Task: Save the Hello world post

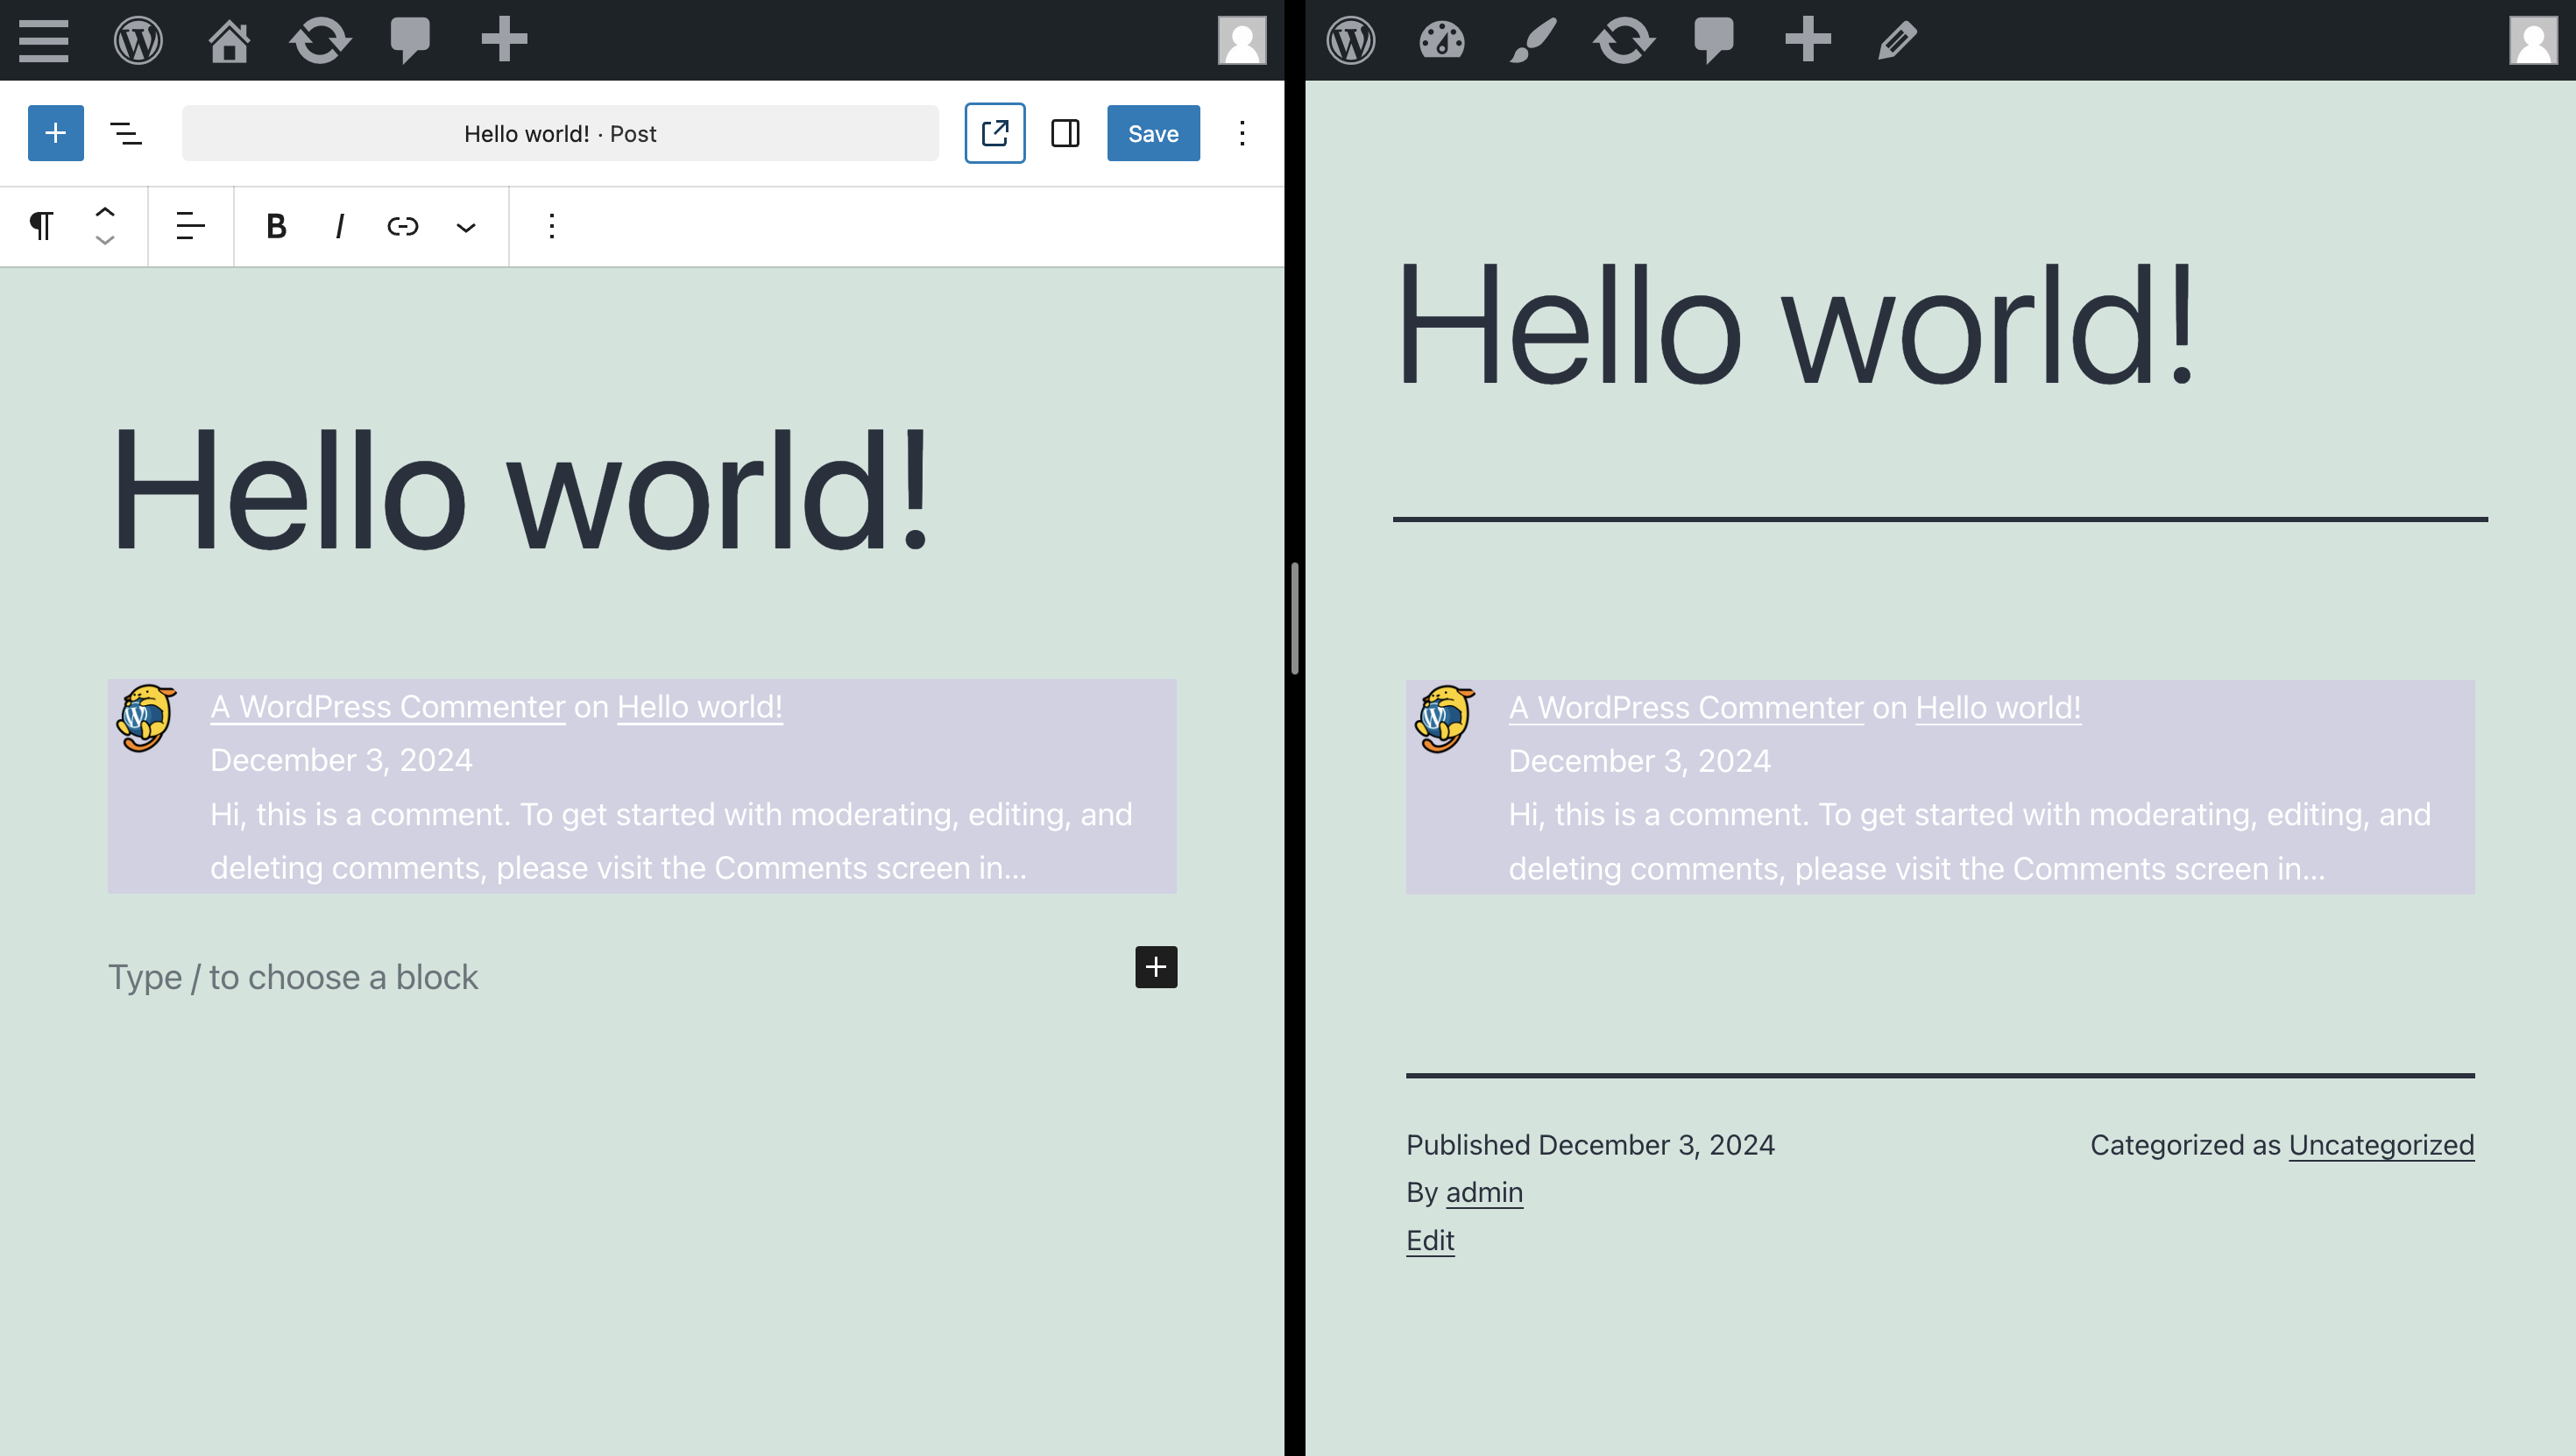Action: [x=1152, y=133]
